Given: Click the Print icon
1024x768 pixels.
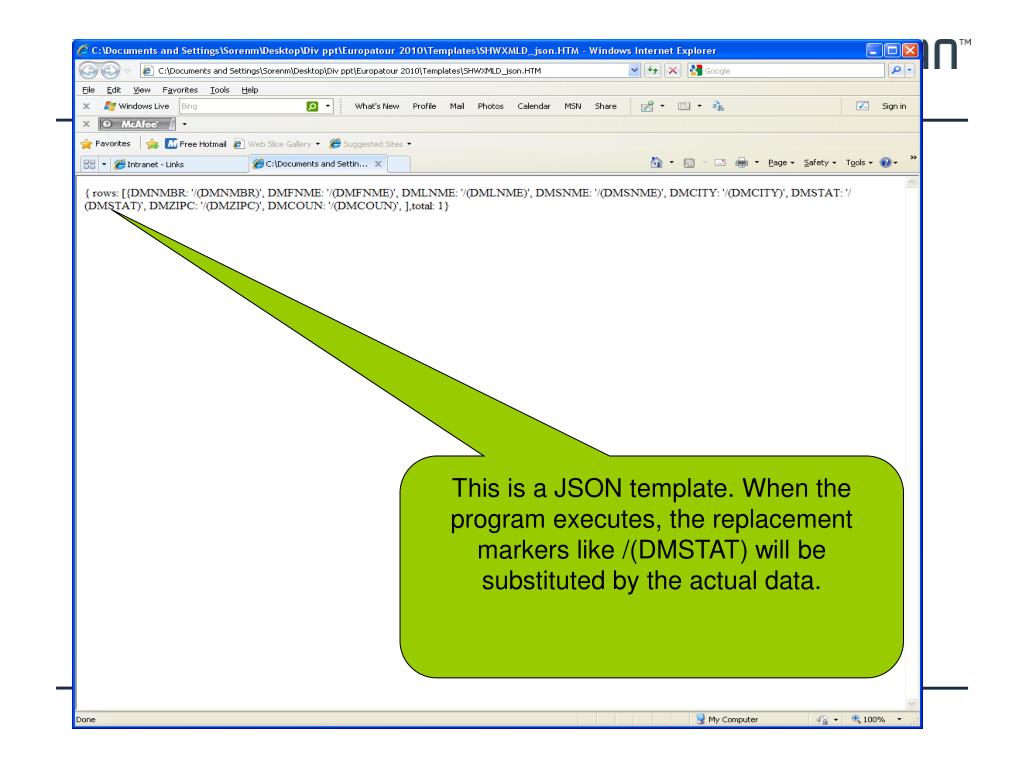Looking at the screenshot, I should 741,163.
